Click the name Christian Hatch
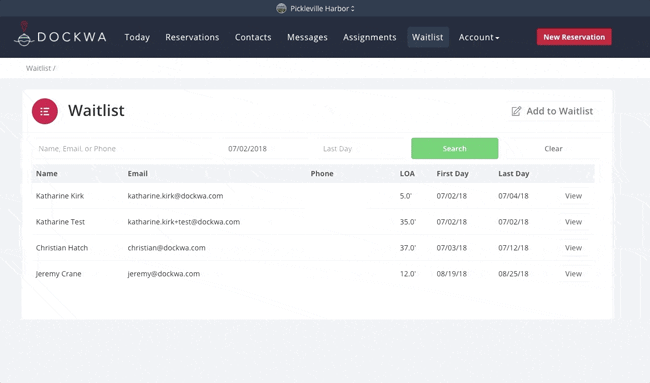 point(62,248)
